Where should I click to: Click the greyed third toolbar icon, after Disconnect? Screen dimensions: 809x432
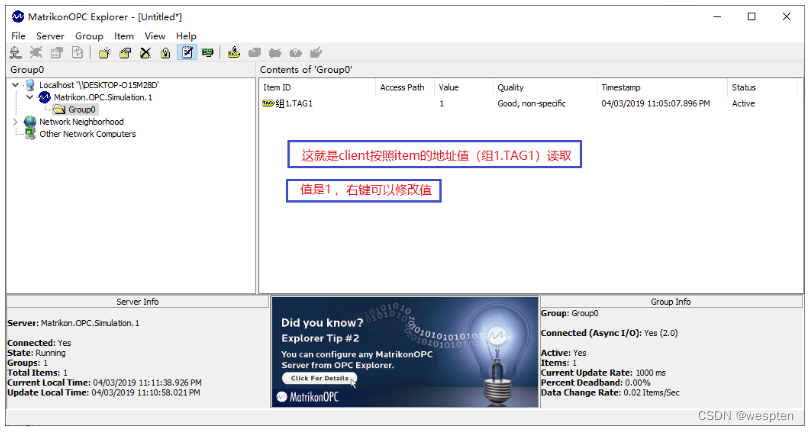[x=57, y=52]
